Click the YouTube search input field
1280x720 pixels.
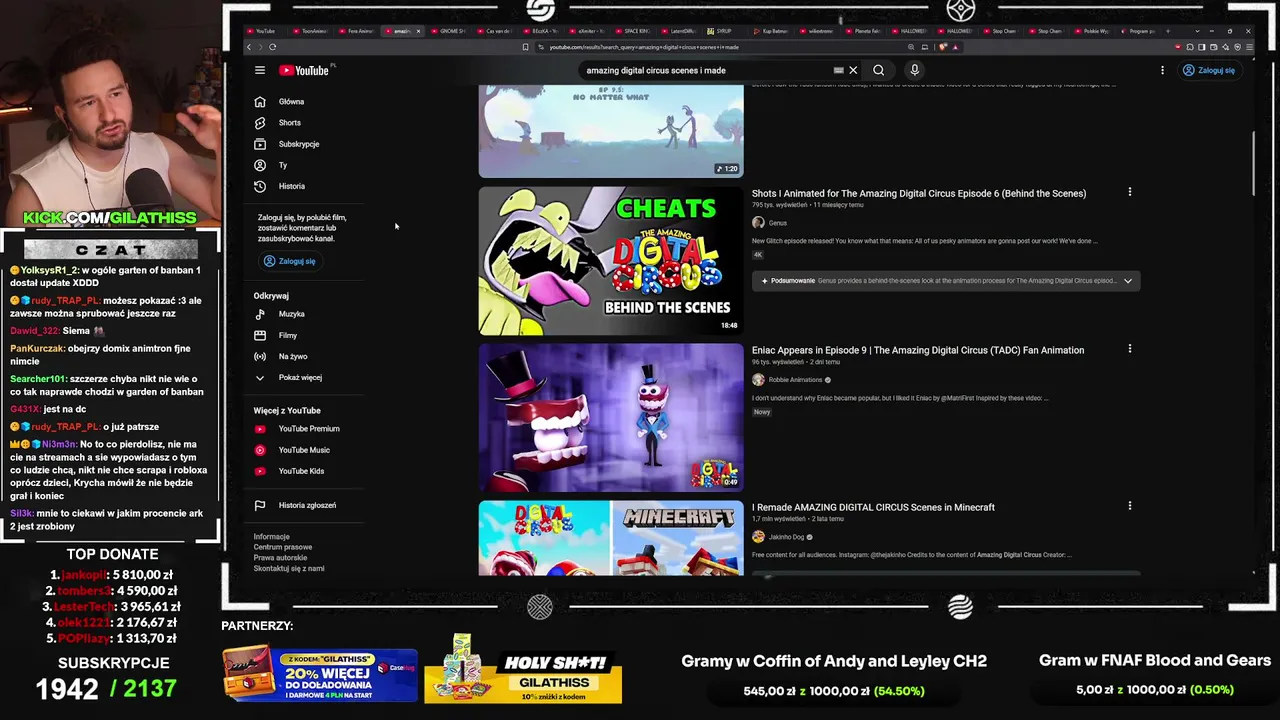click(708, 70)
